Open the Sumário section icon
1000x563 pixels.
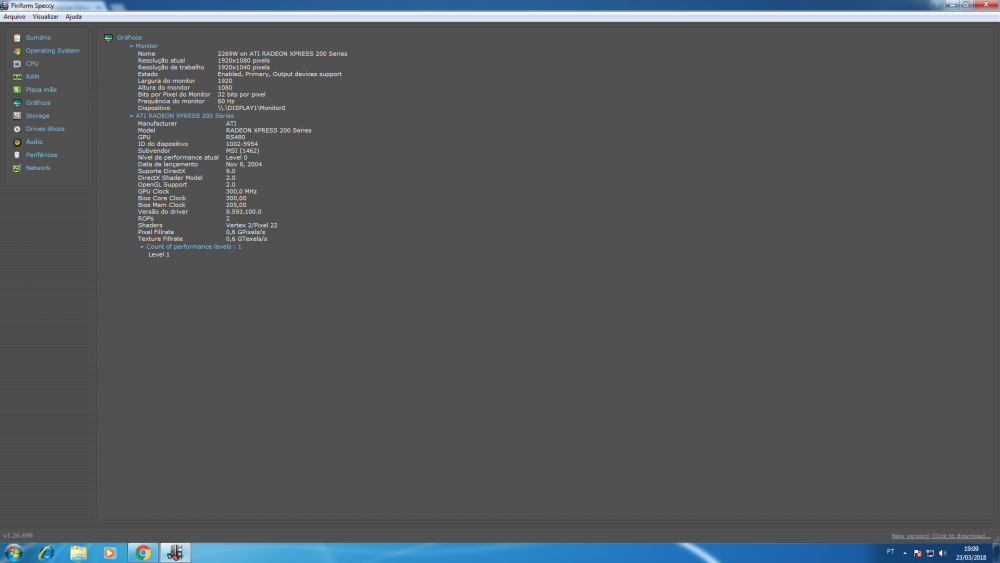point(17,38)
